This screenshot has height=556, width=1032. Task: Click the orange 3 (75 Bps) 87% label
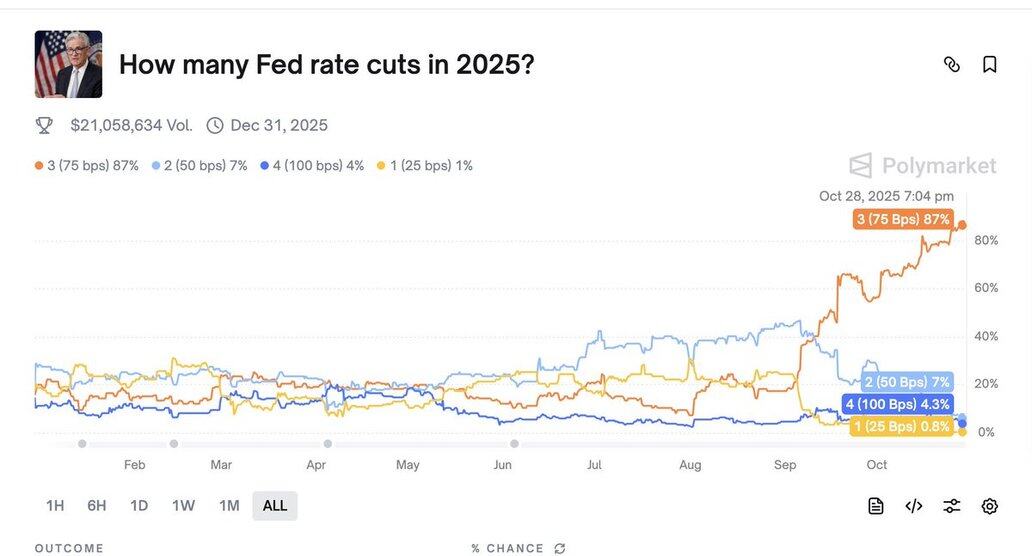pos(903,219)
